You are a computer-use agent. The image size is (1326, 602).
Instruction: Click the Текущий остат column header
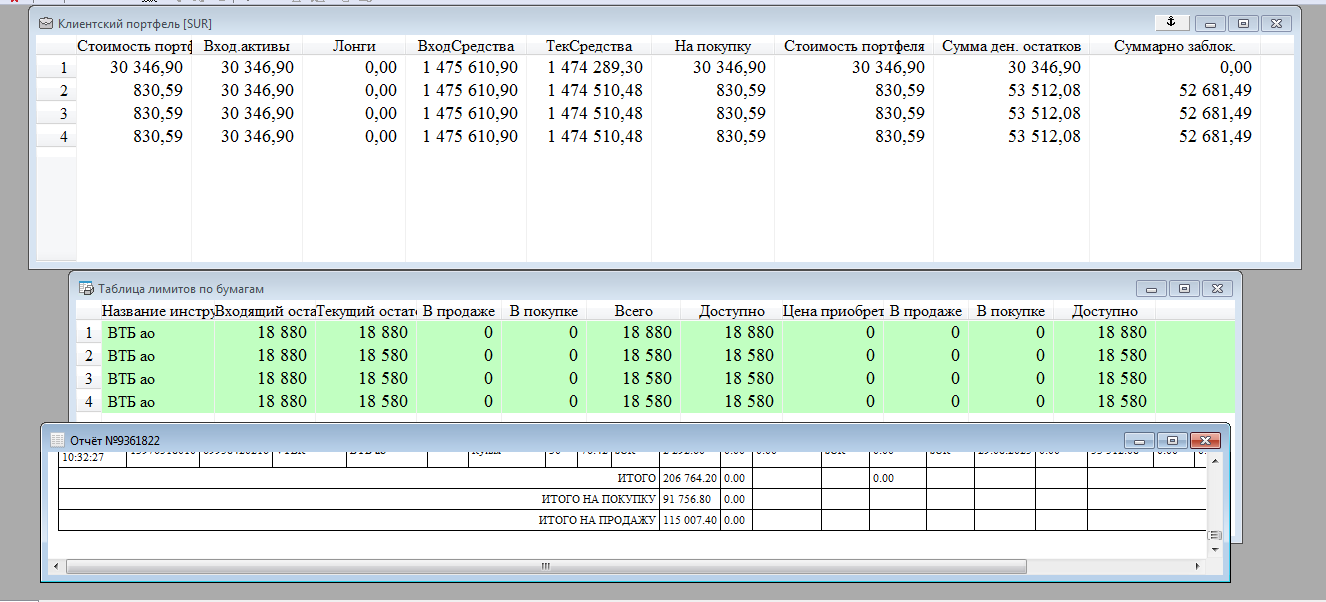[365, 311]
